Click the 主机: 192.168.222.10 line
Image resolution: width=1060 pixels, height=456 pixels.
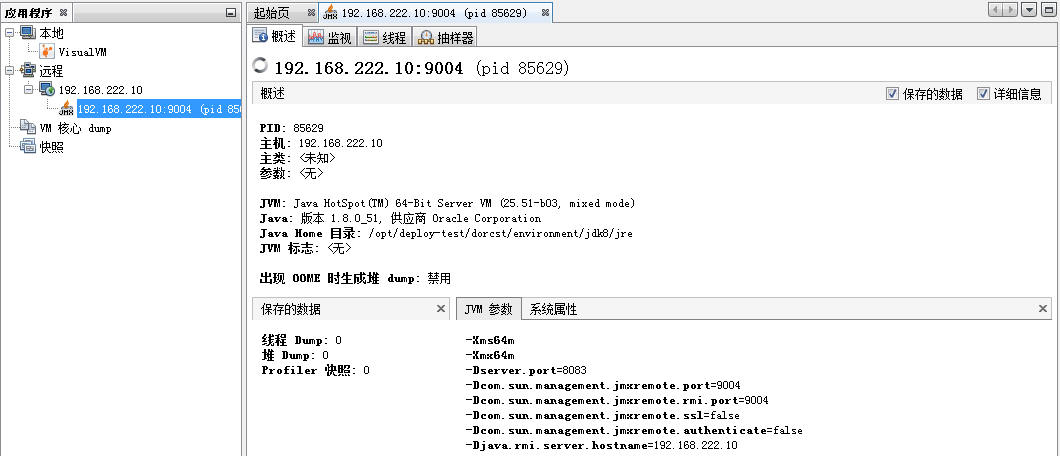321,143
